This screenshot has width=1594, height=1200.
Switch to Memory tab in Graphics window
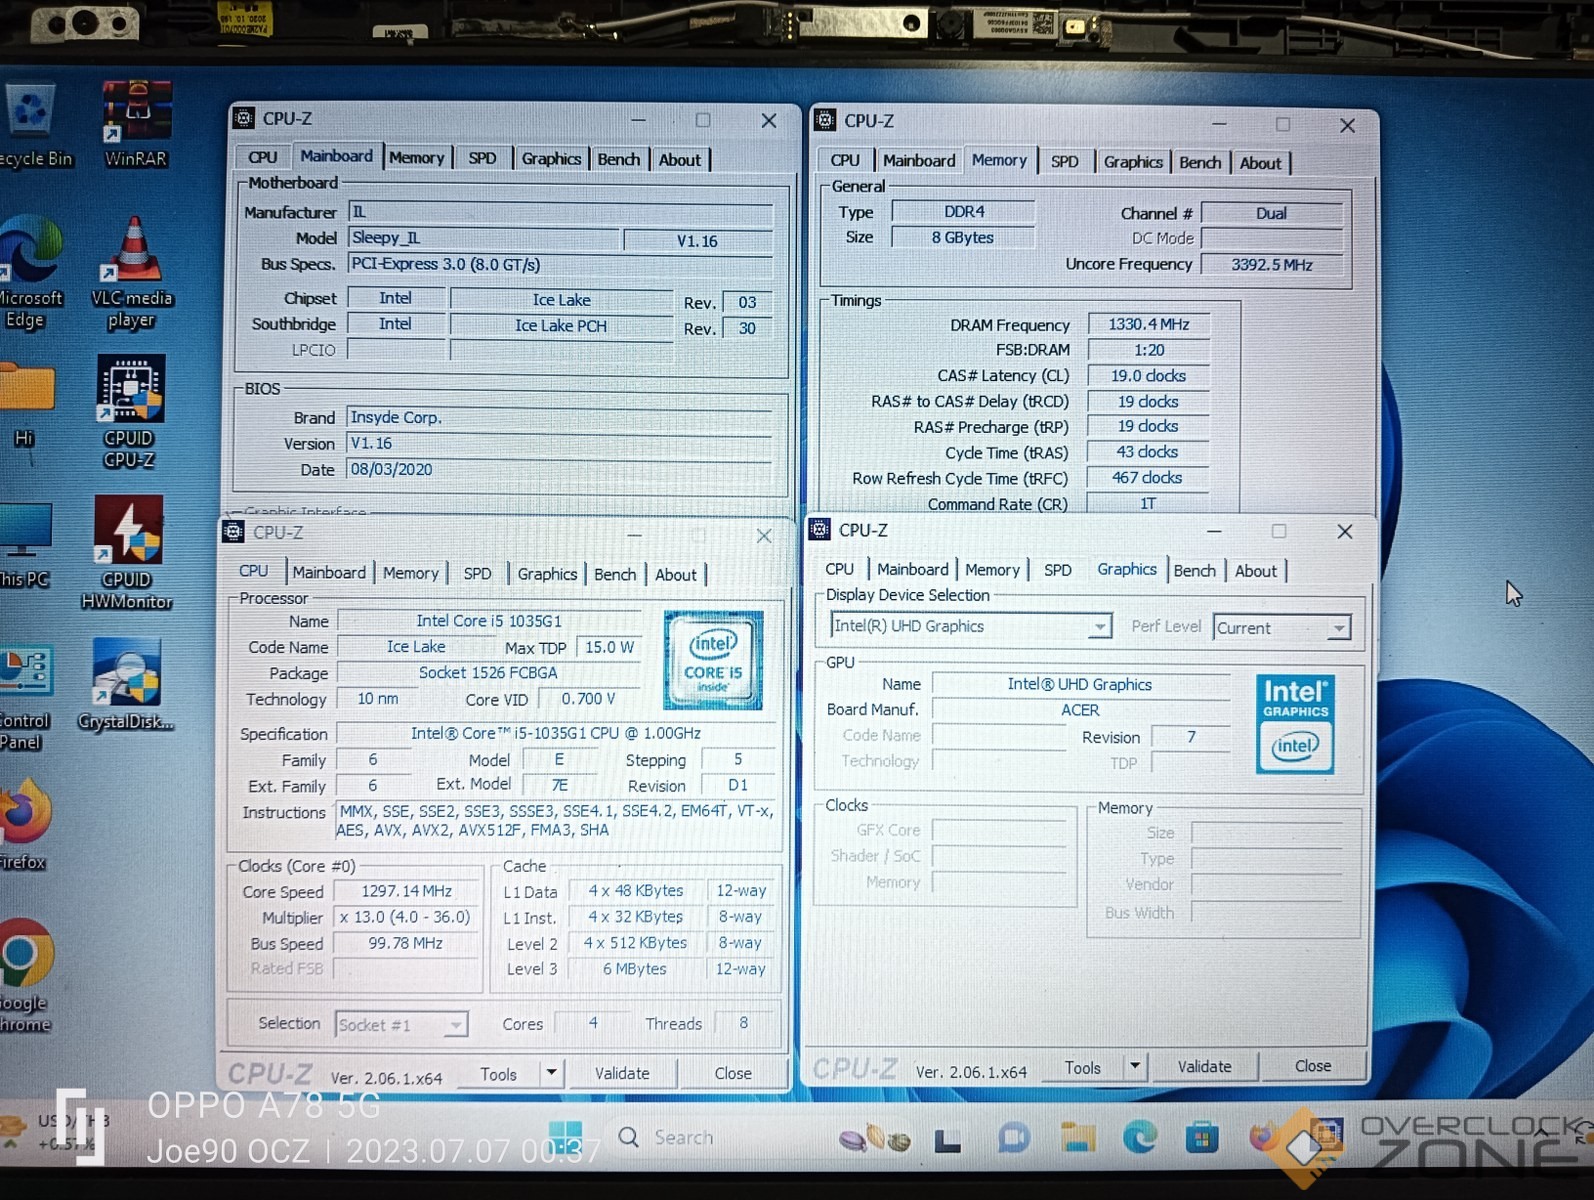992,569
